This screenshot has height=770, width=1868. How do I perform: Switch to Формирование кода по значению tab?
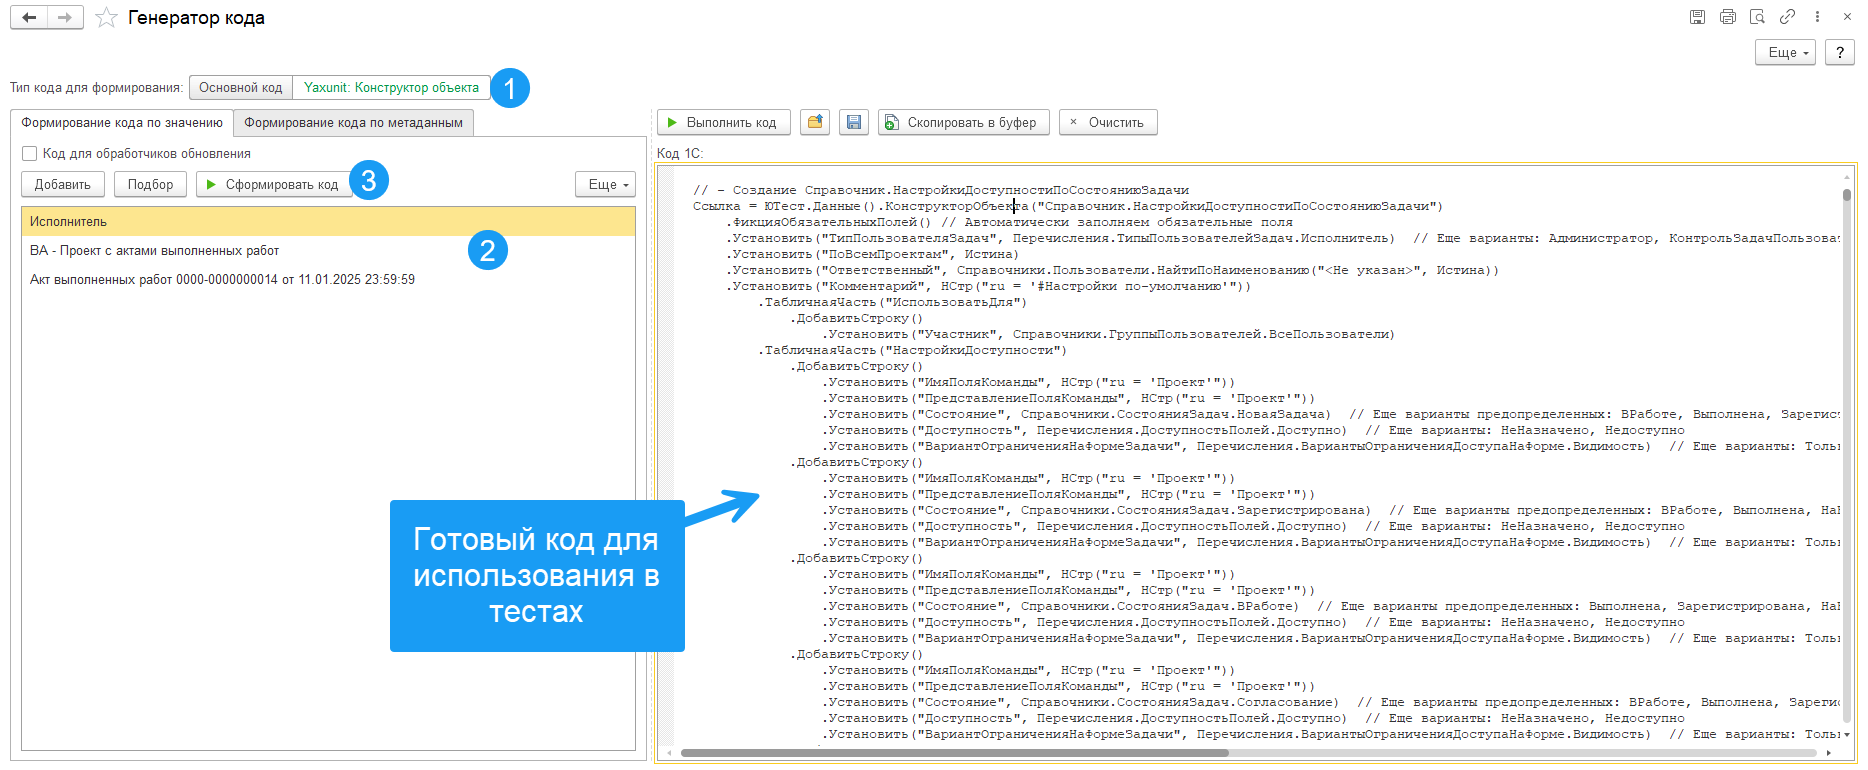click(x=122, y=123)
